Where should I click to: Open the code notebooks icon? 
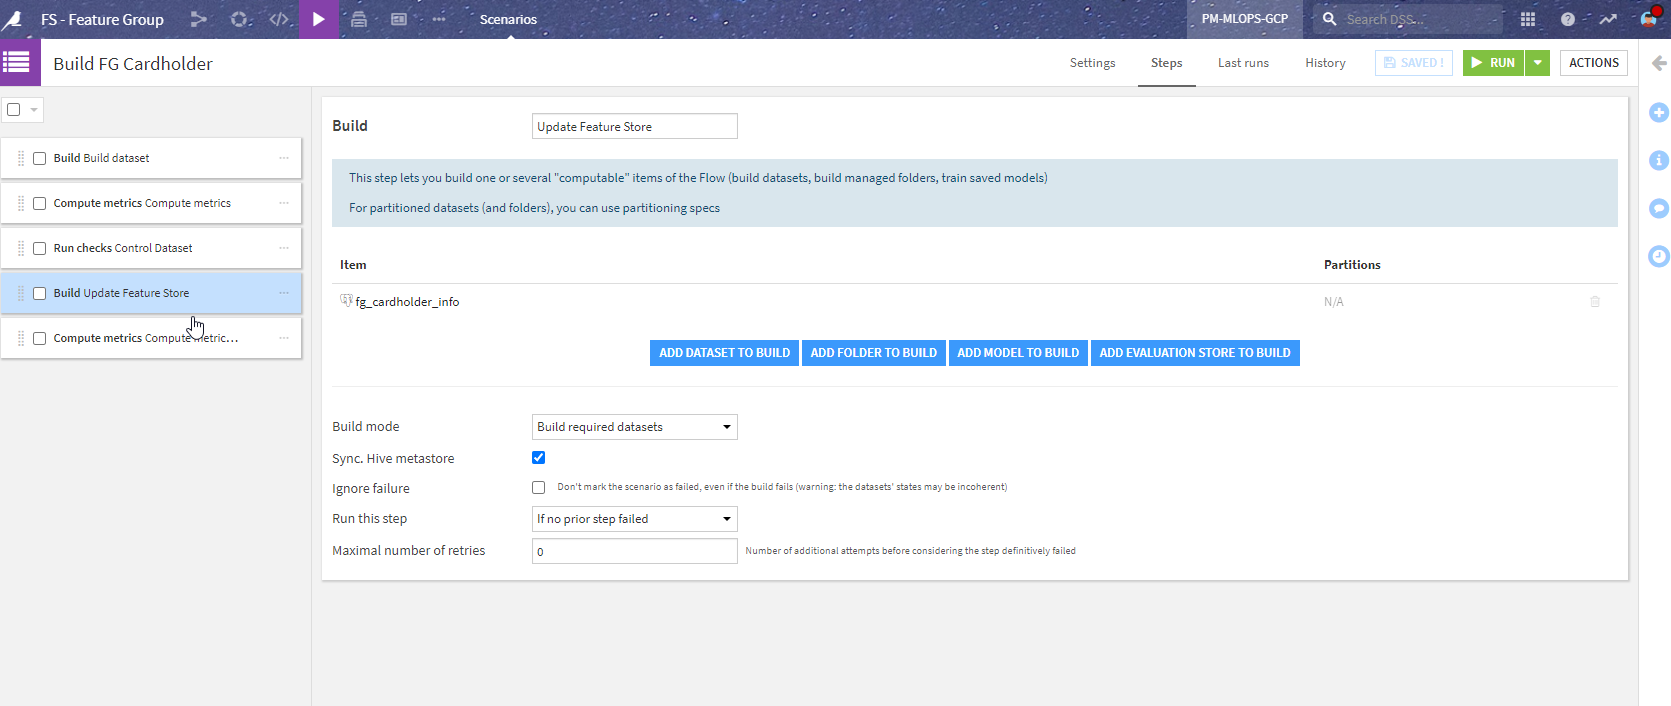[x=279, y=19]
